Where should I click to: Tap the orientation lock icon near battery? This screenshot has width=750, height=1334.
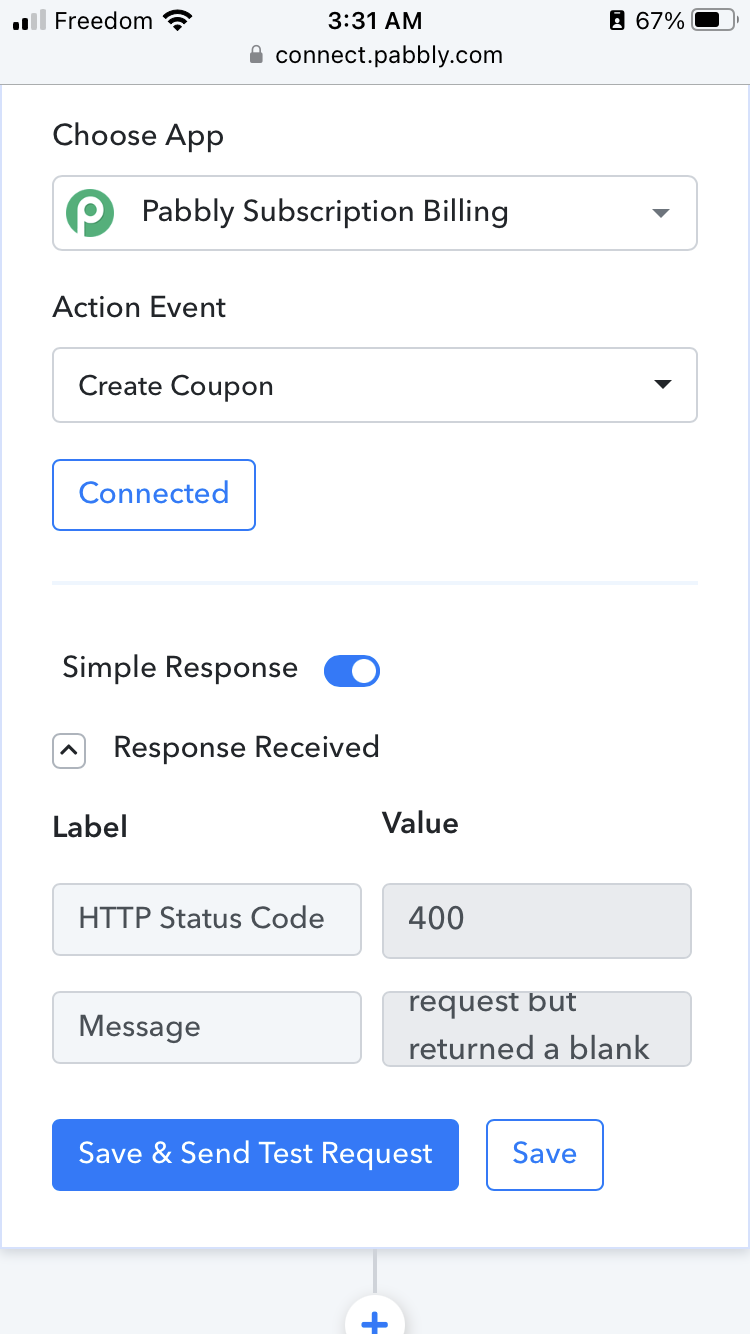point(616,20)
